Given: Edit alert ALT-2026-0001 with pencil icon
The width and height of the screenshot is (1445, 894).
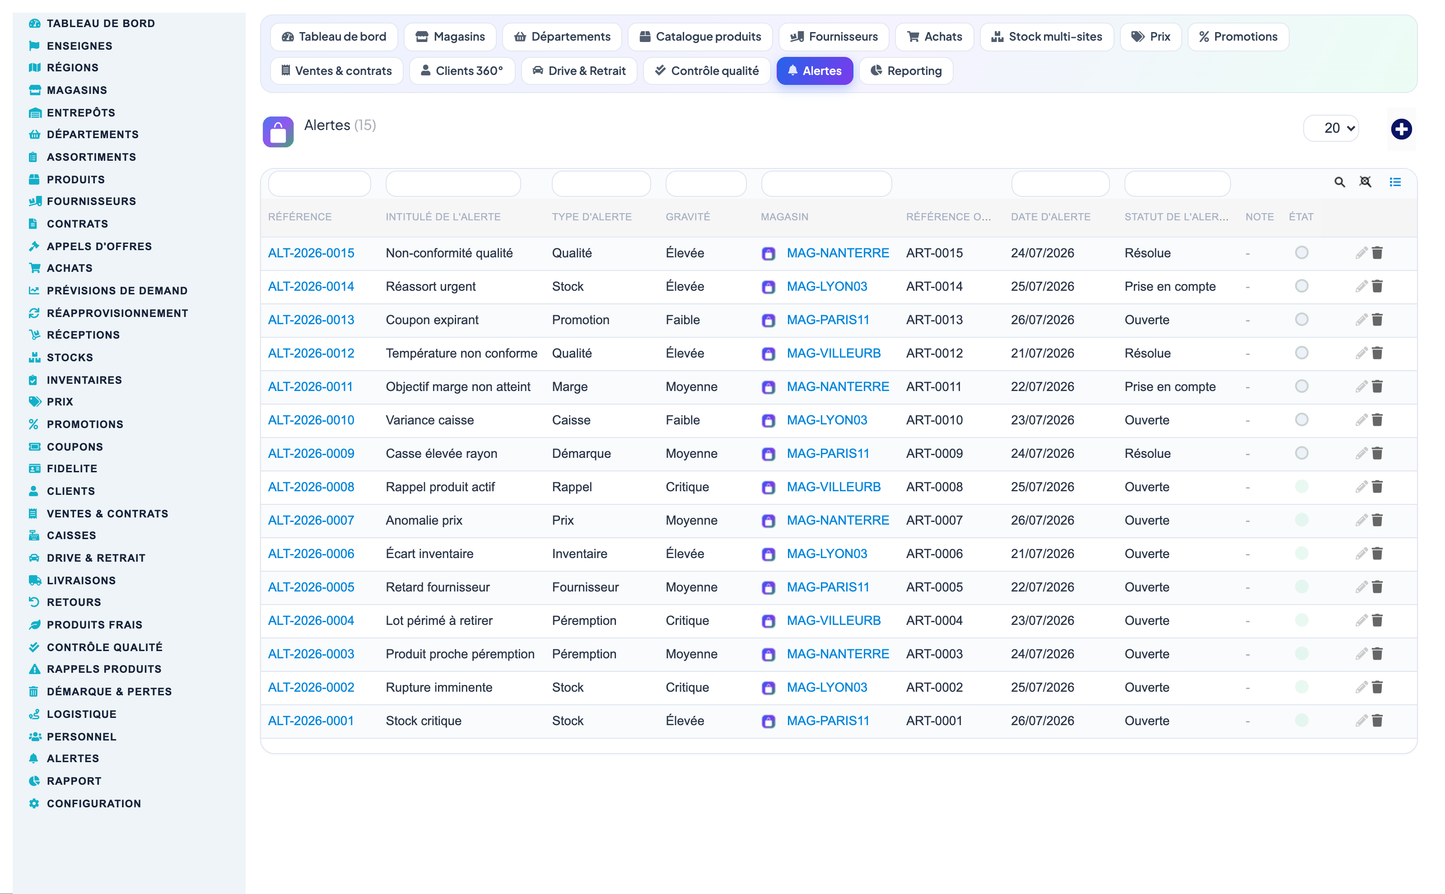Looking at the screenshot, I should pyautogui.click(x=1361, y=721).
